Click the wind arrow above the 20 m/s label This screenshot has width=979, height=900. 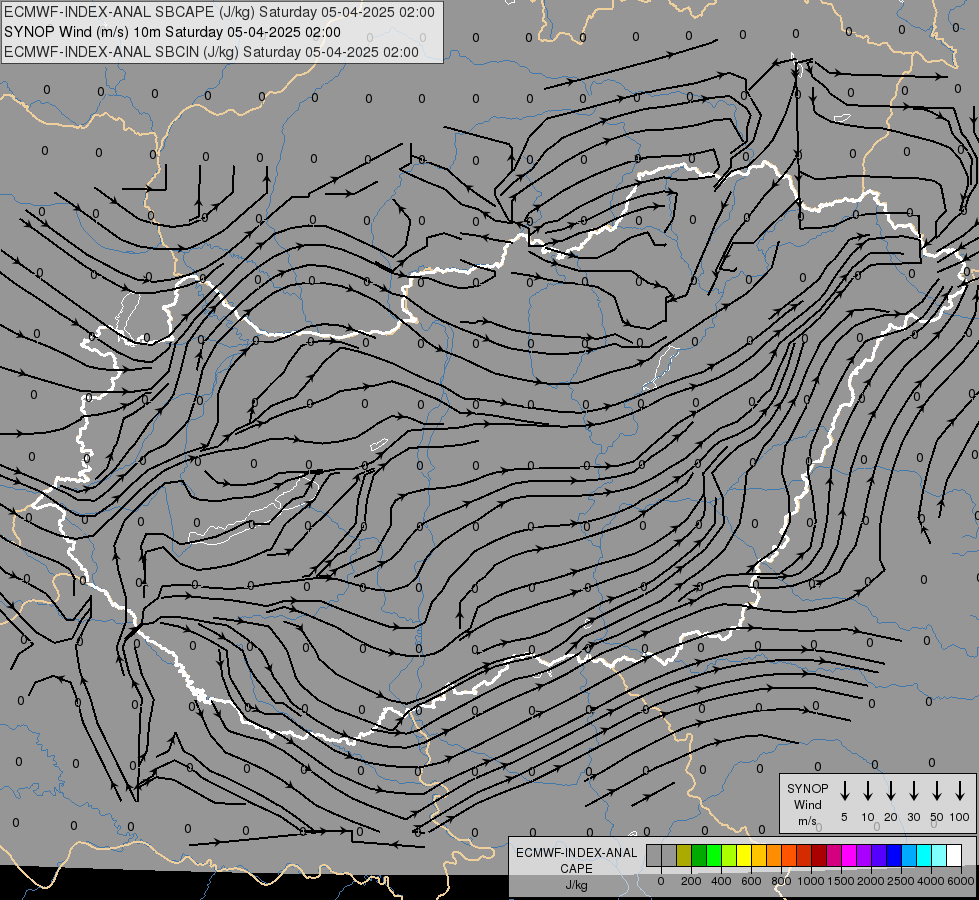click(x=891, y=791)
